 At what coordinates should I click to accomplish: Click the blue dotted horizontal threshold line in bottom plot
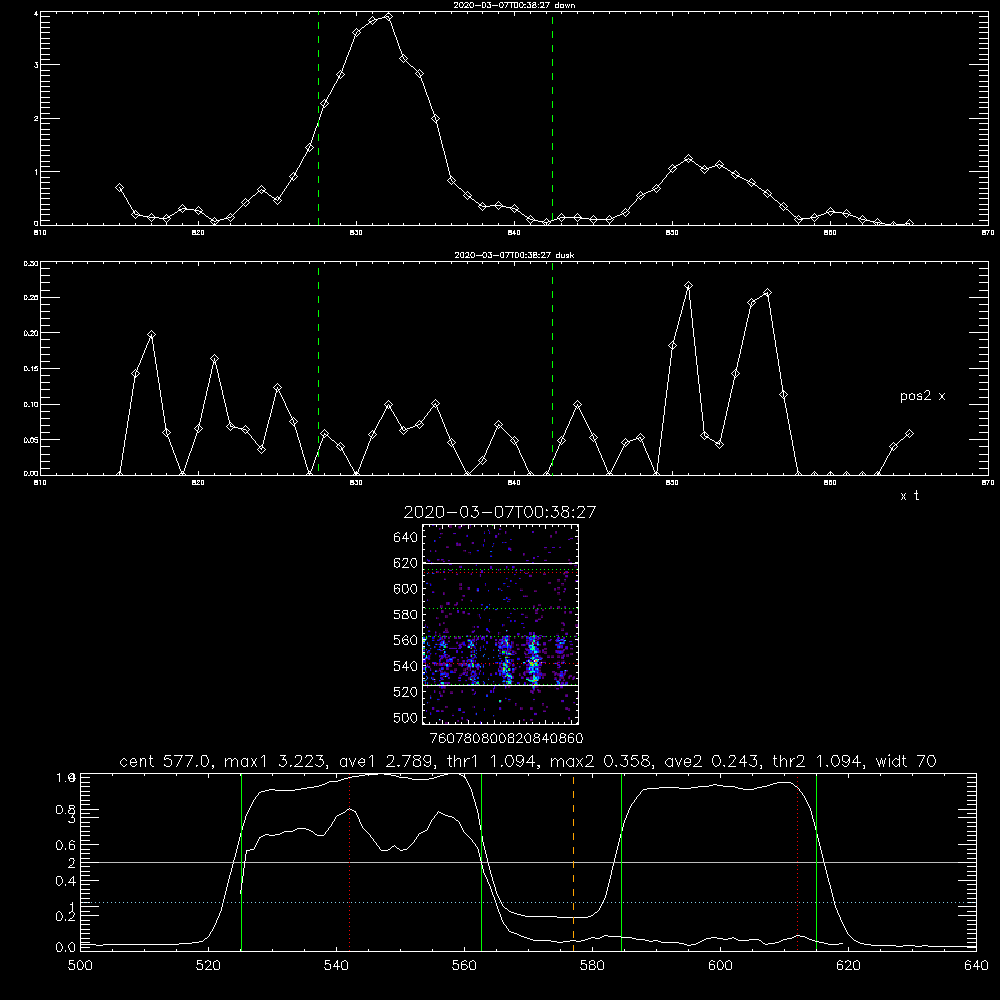tap(528, 902)
